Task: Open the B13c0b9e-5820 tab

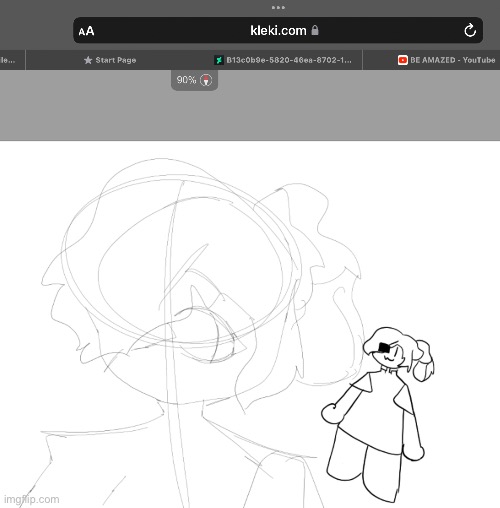Action: pyautogui.click(x=283, y=60)
